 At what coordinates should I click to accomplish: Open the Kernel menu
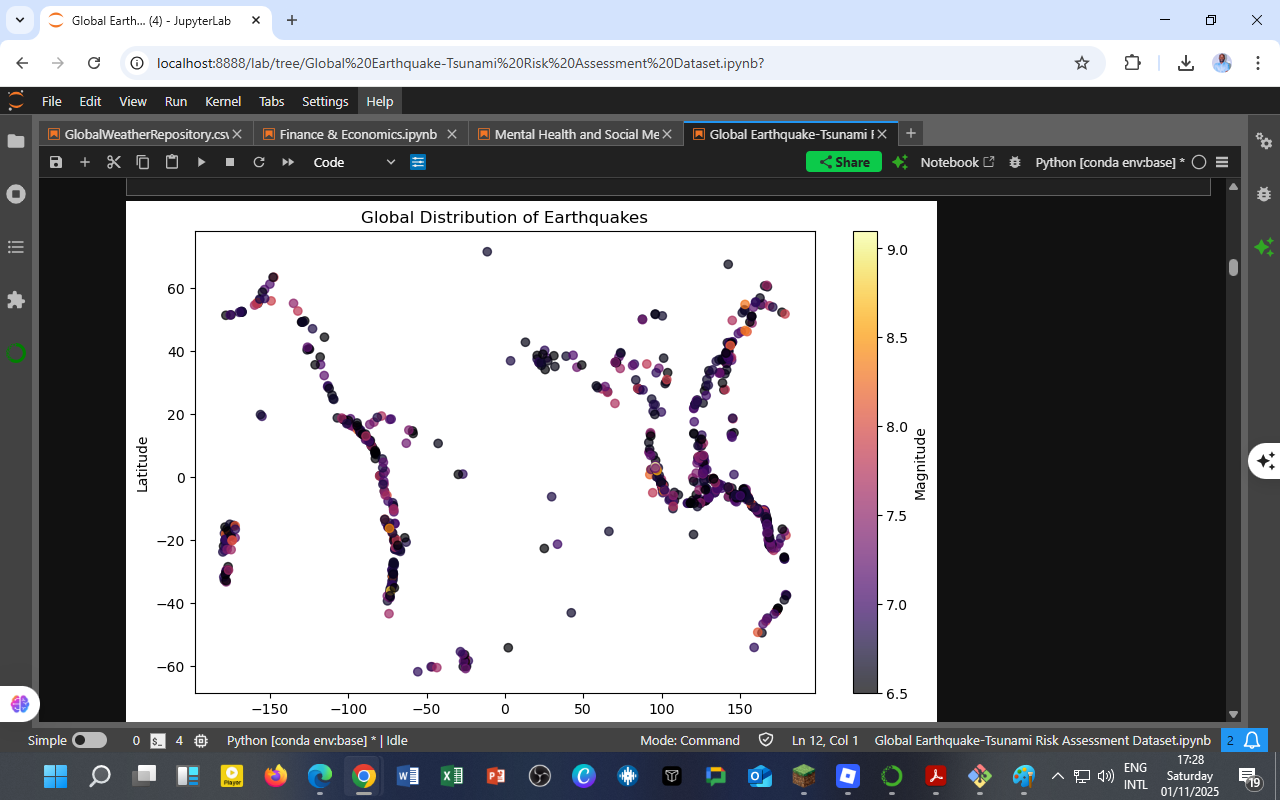(x=223, y=101)
